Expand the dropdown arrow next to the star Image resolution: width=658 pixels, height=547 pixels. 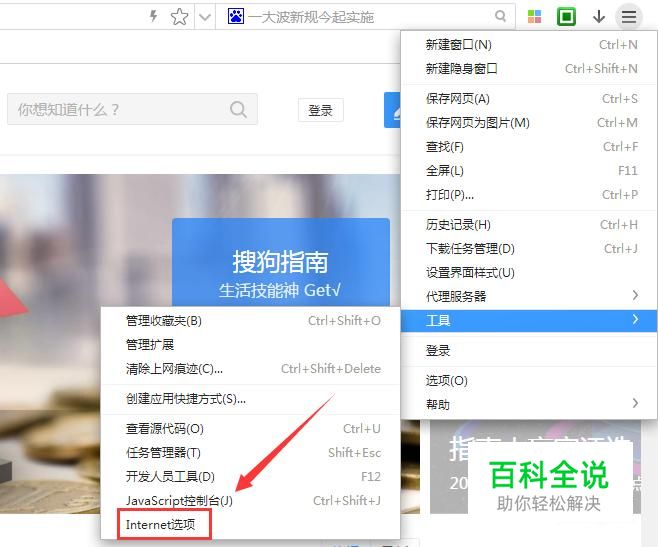point(205,17)
